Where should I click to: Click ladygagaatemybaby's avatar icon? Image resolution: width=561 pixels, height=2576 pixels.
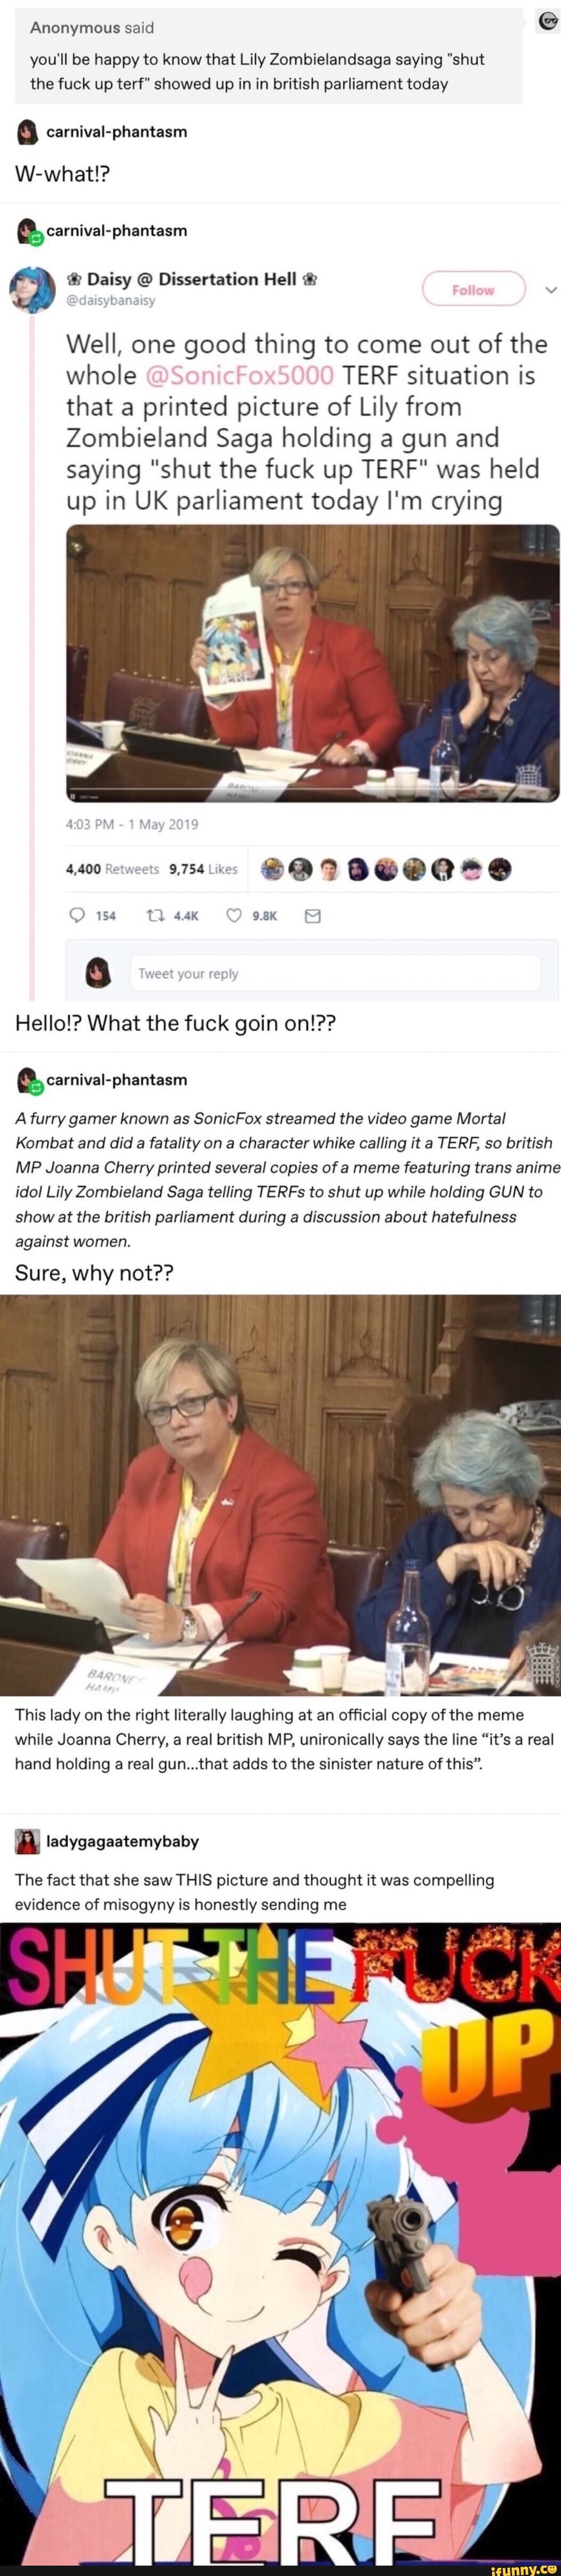(x=27, y=1841)
